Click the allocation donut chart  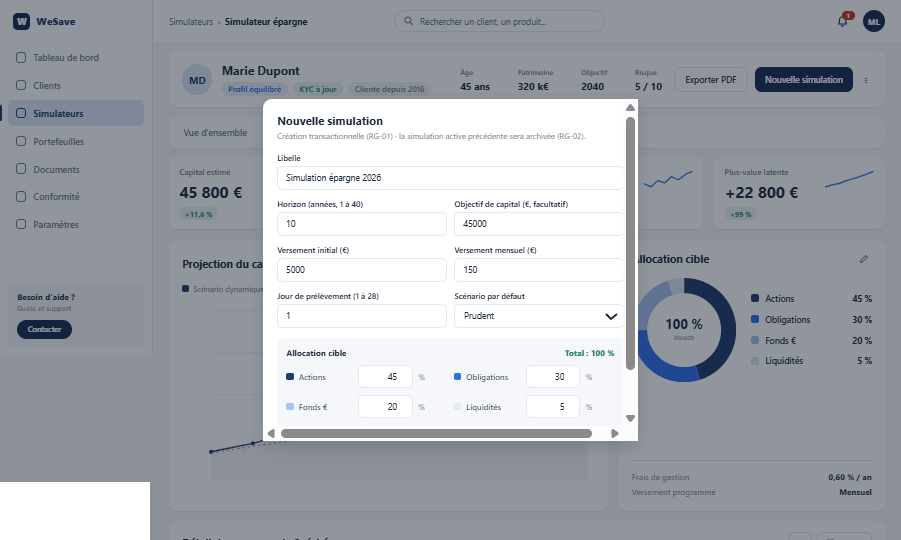tap(684, 330)
